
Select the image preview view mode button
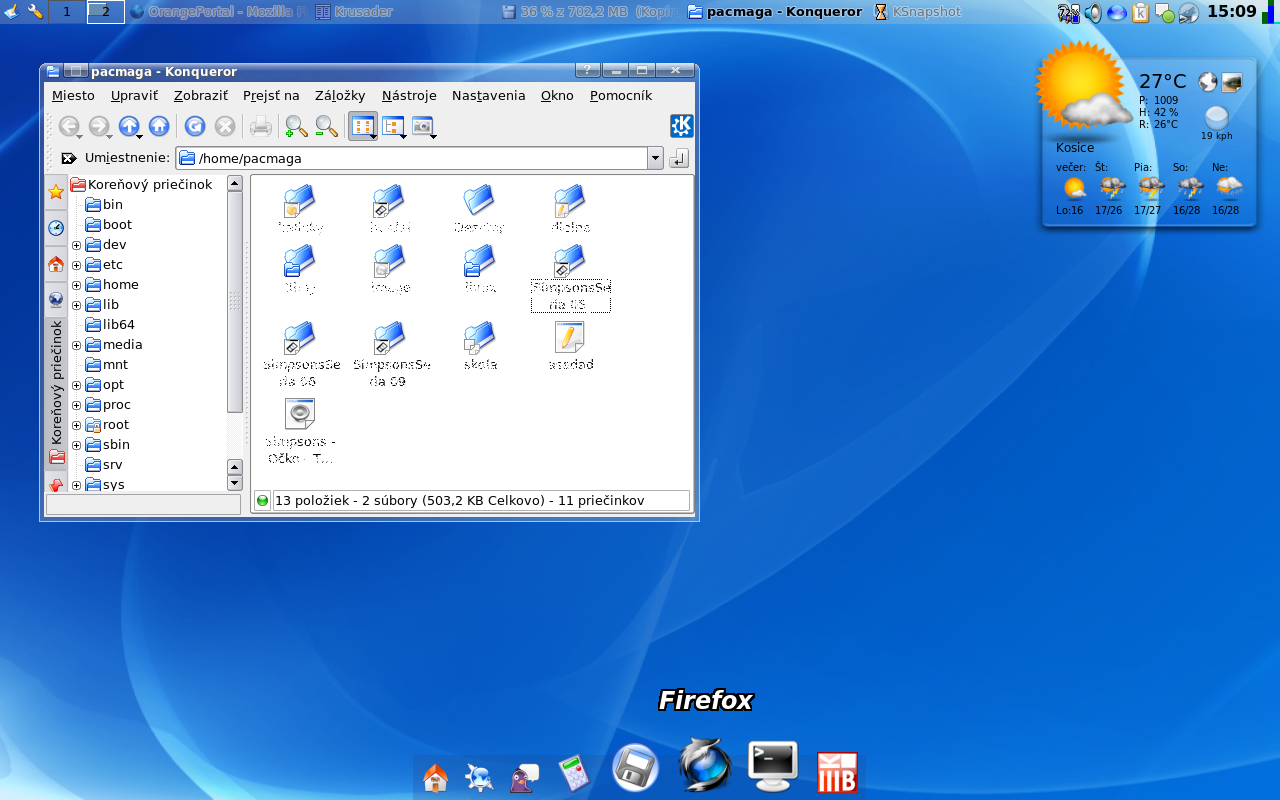pyautogui.click(x=423, y=126)
